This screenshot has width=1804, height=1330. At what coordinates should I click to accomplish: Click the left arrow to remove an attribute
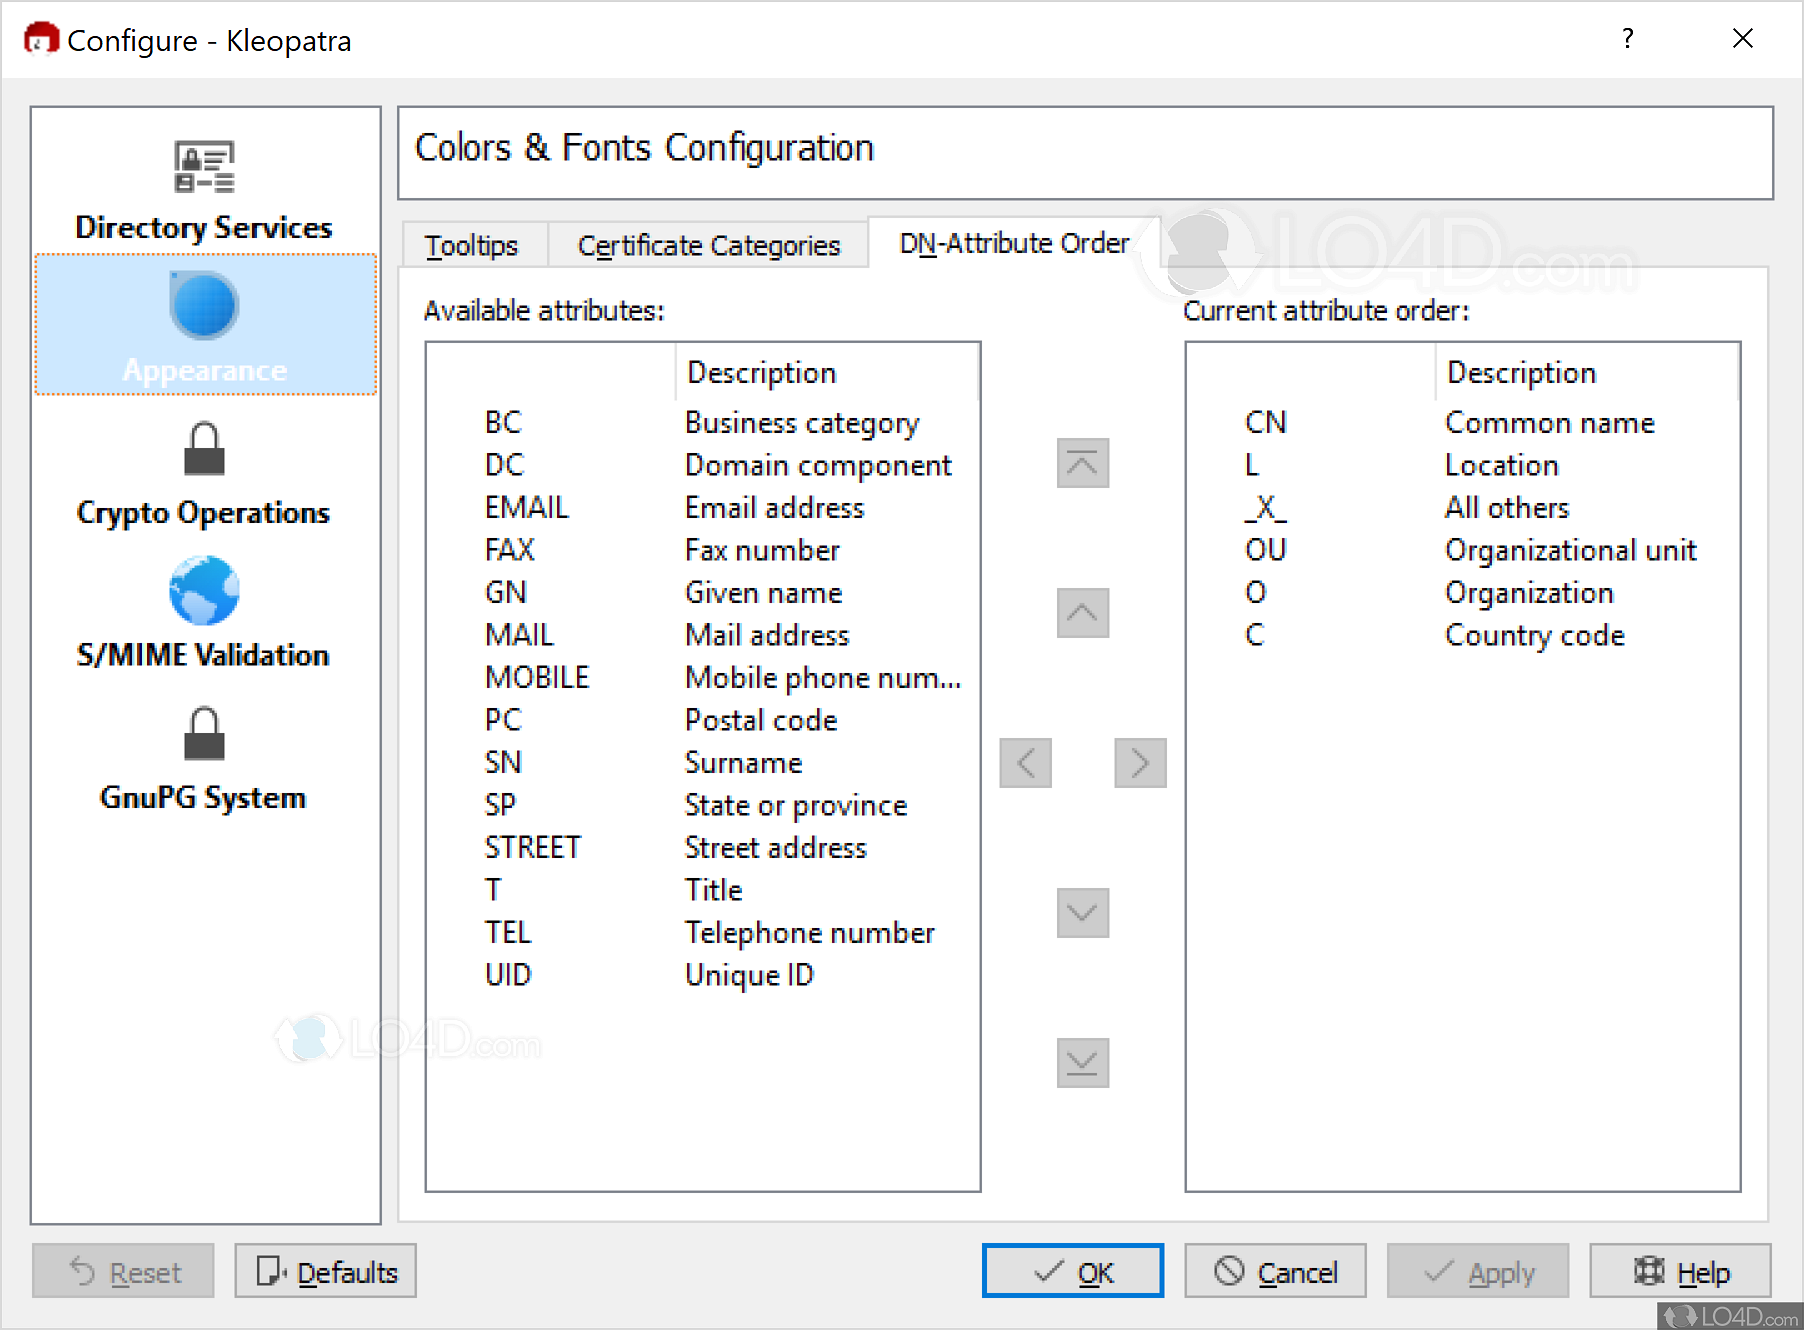[1025, 763]
